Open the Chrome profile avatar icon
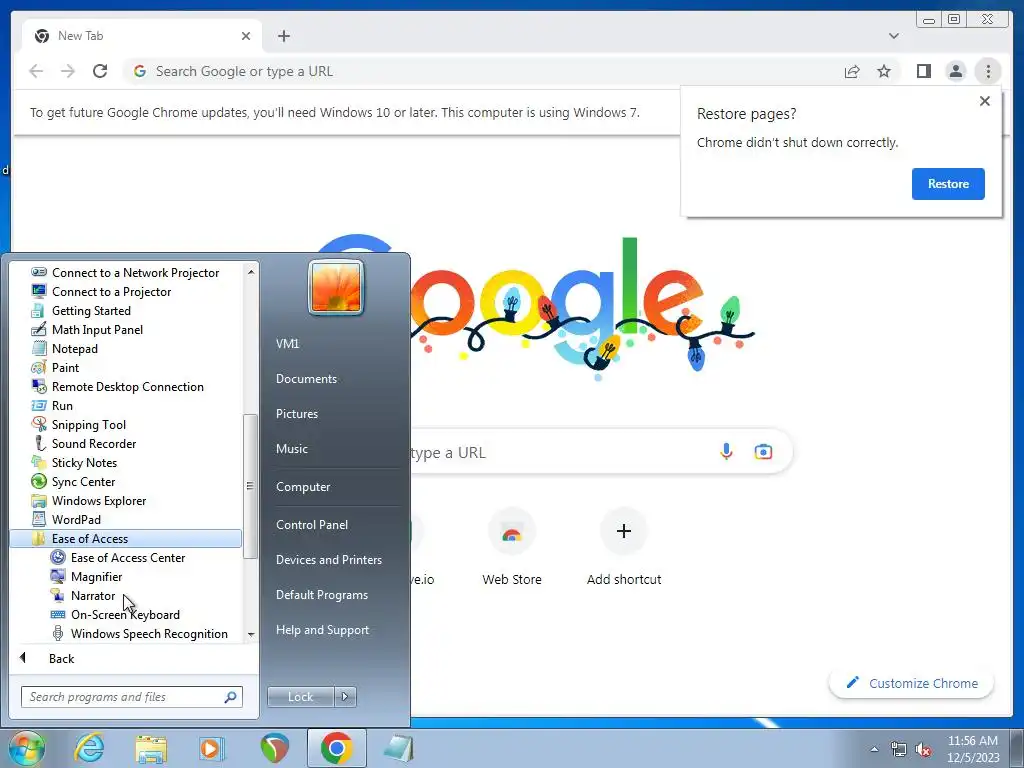The image size is (1024, 768). click(x=955, y=71)
